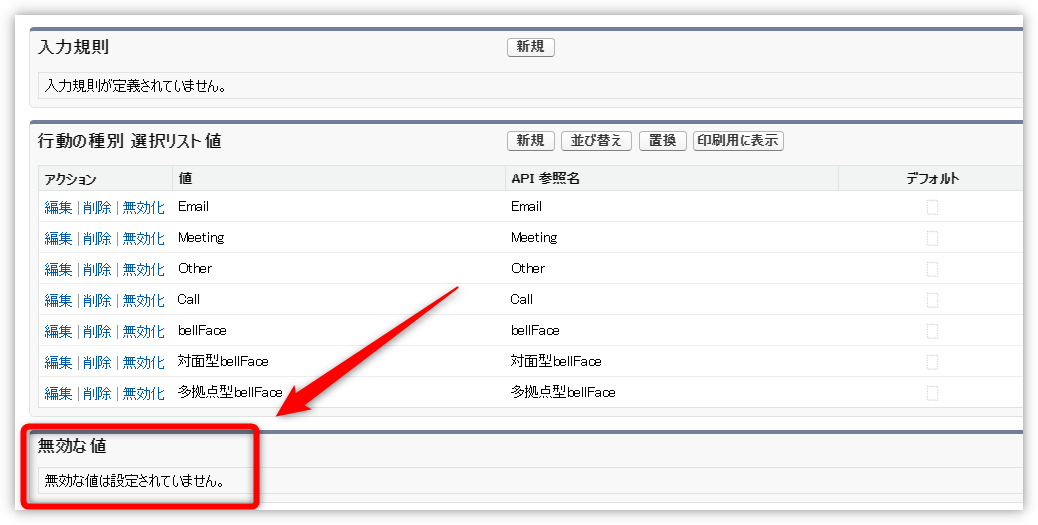
Task: Click 削除 link for Email row
Action: pos(97,207)
